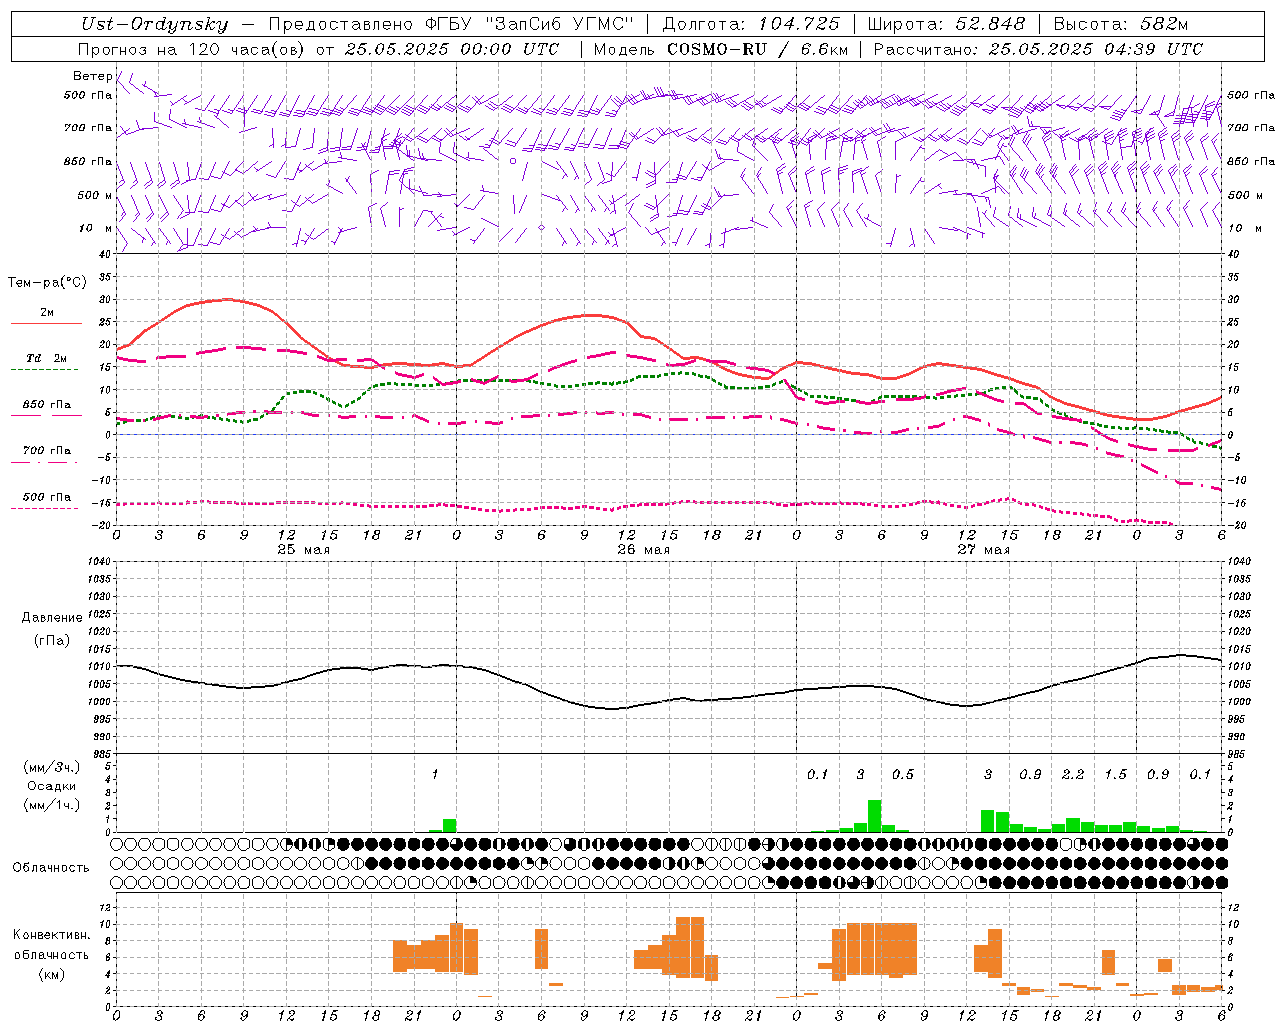The image size is (1280, 1024).
Task: Click the '700 гПа' temperature legend entry
Action: tap(47, 451)
